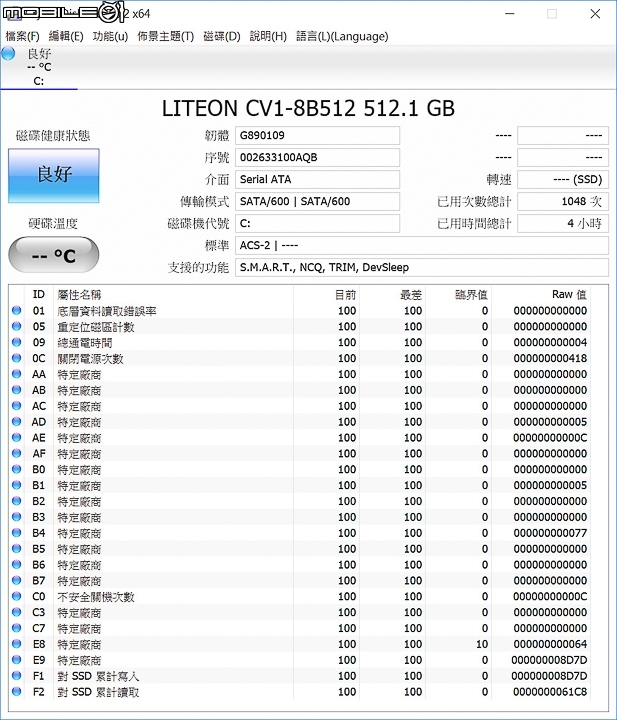Click the 屬性名稱 column header

(79, 294)
